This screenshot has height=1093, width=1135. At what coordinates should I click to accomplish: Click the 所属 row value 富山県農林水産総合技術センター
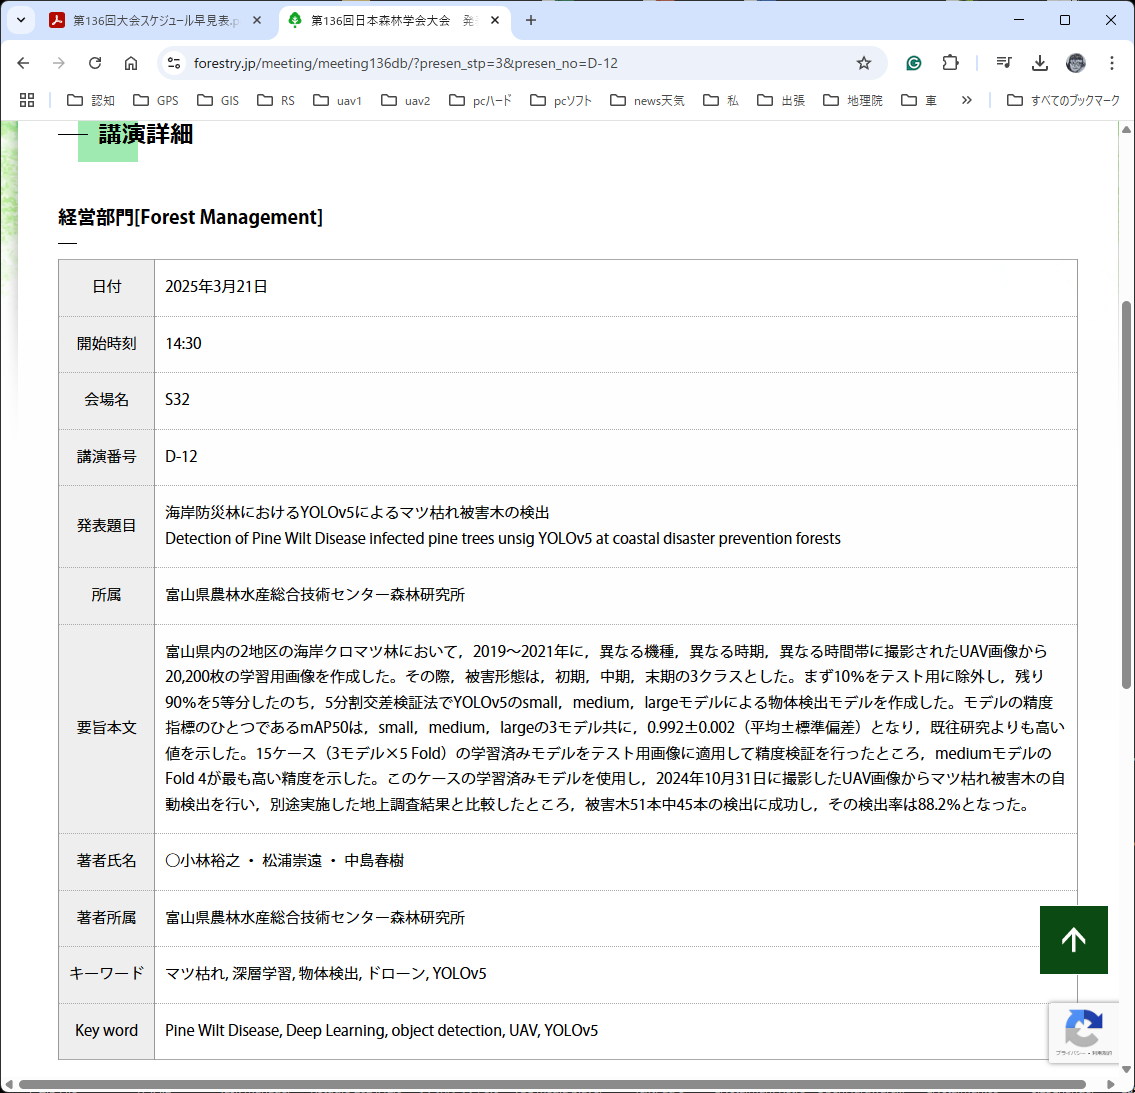tap(315, 595)
